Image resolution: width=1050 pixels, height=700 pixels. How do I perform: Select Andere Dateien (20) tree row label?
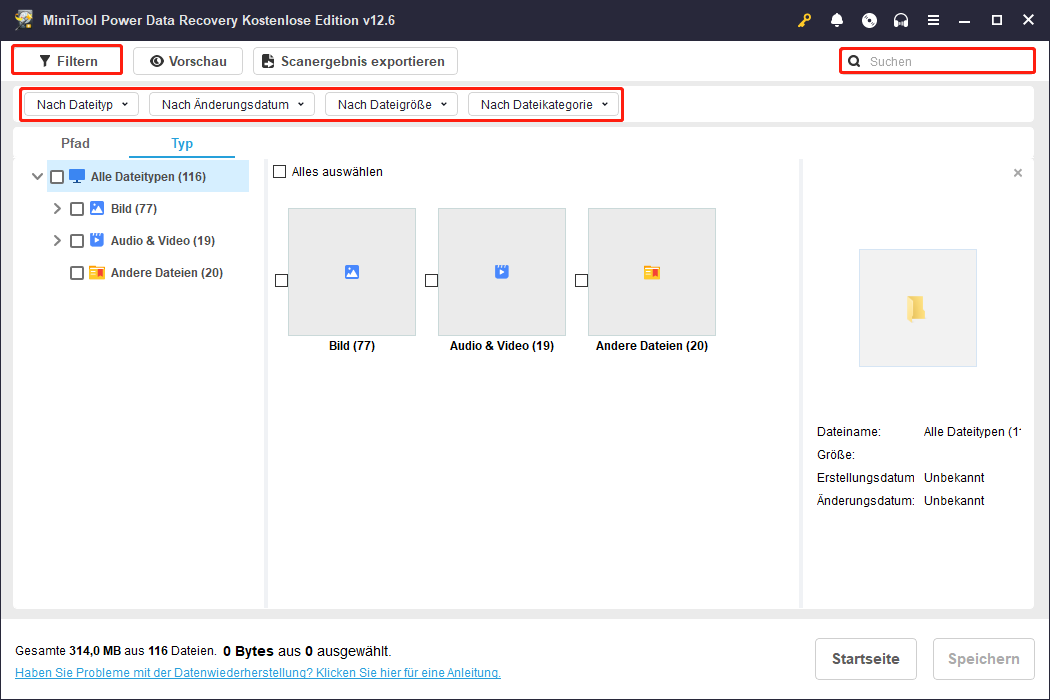coord(167,273)
